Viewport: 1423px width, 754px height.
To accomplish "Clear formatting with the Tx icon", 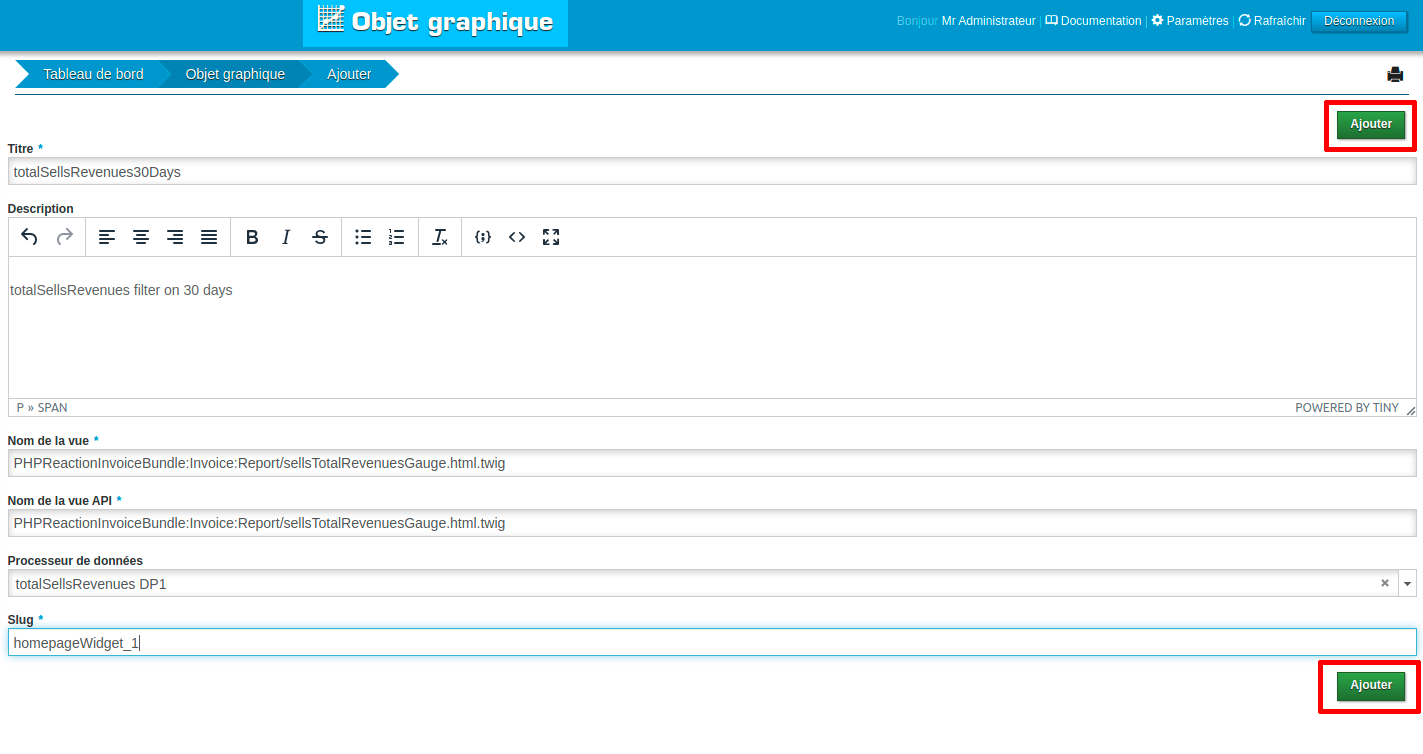I will [440, 237].
